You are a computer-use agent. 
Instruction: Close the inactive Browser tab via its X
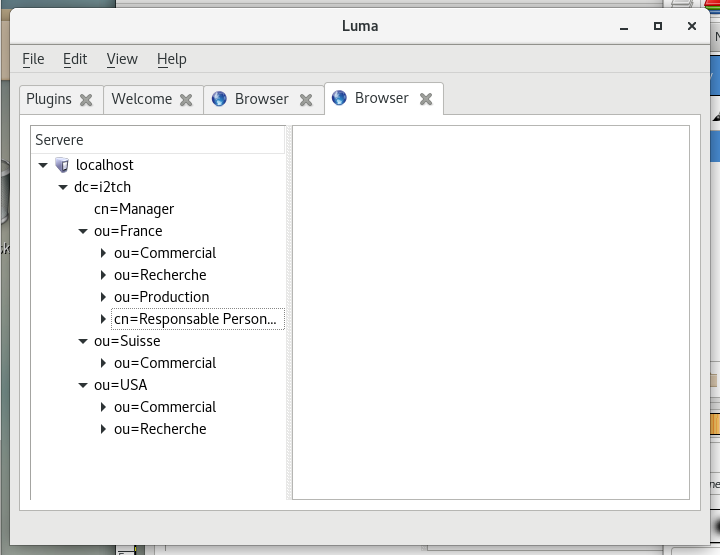(x=306, y=100)
